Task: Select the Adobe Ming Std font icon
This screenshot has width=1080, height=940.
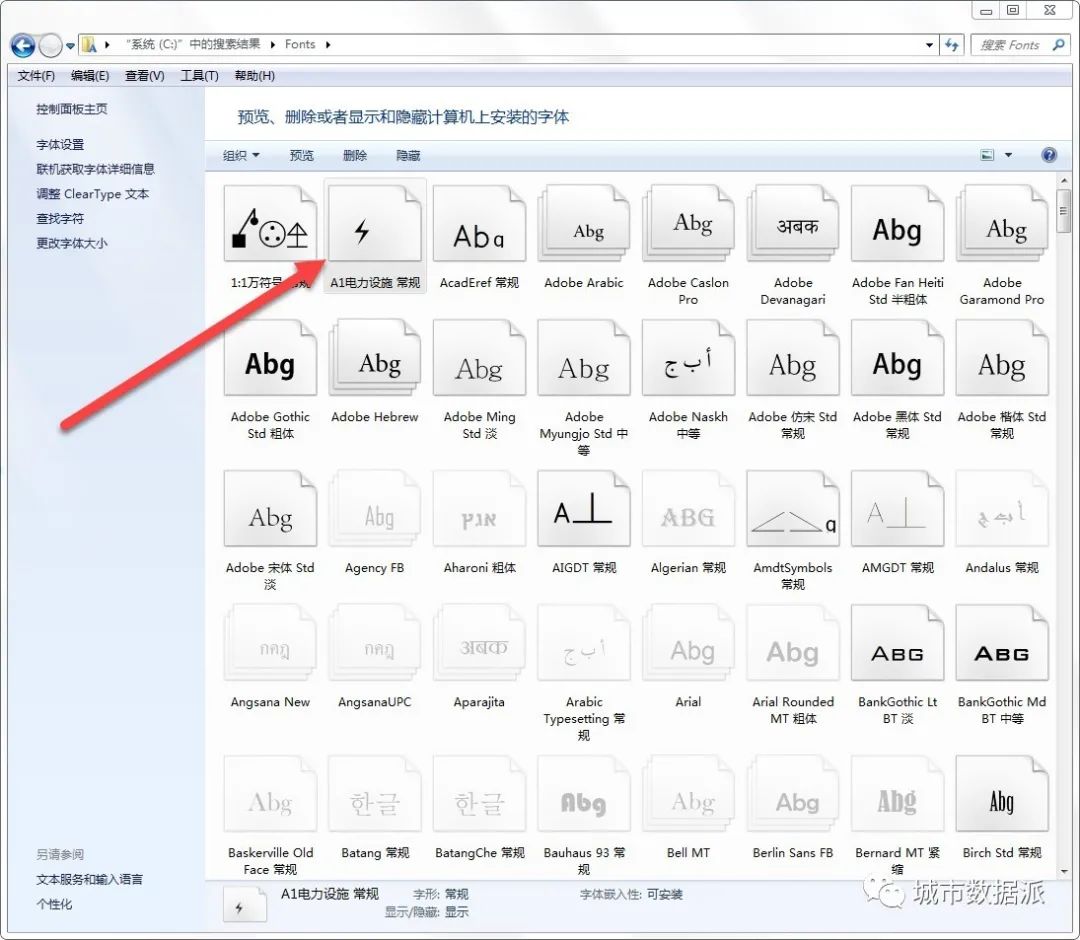Action: tap(479, 357)
